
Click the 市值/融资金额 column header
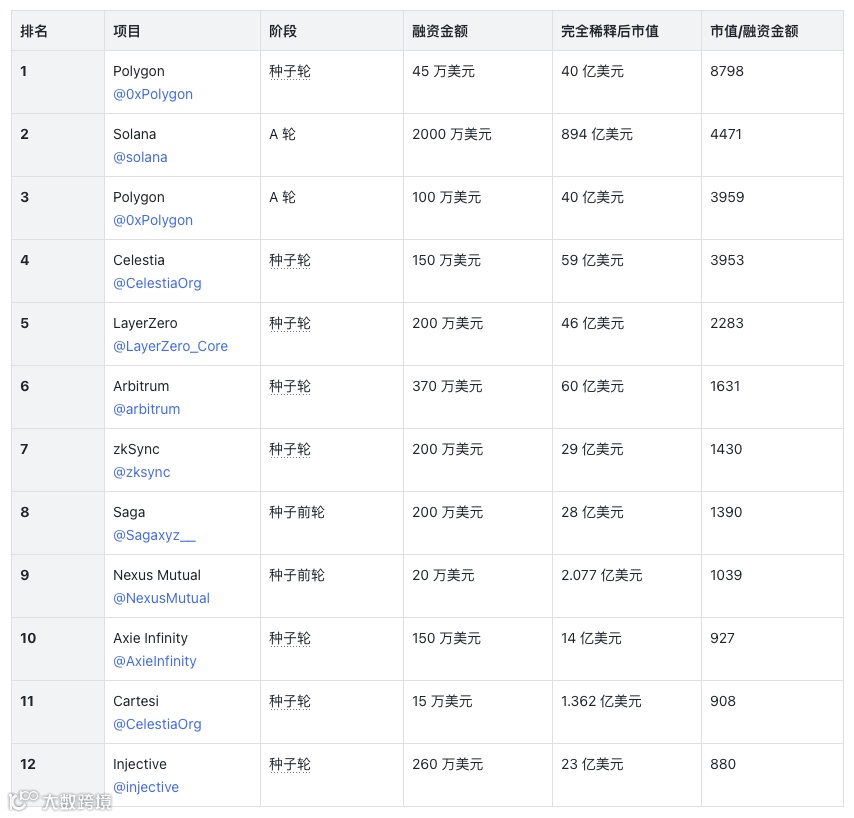[754, 31]
